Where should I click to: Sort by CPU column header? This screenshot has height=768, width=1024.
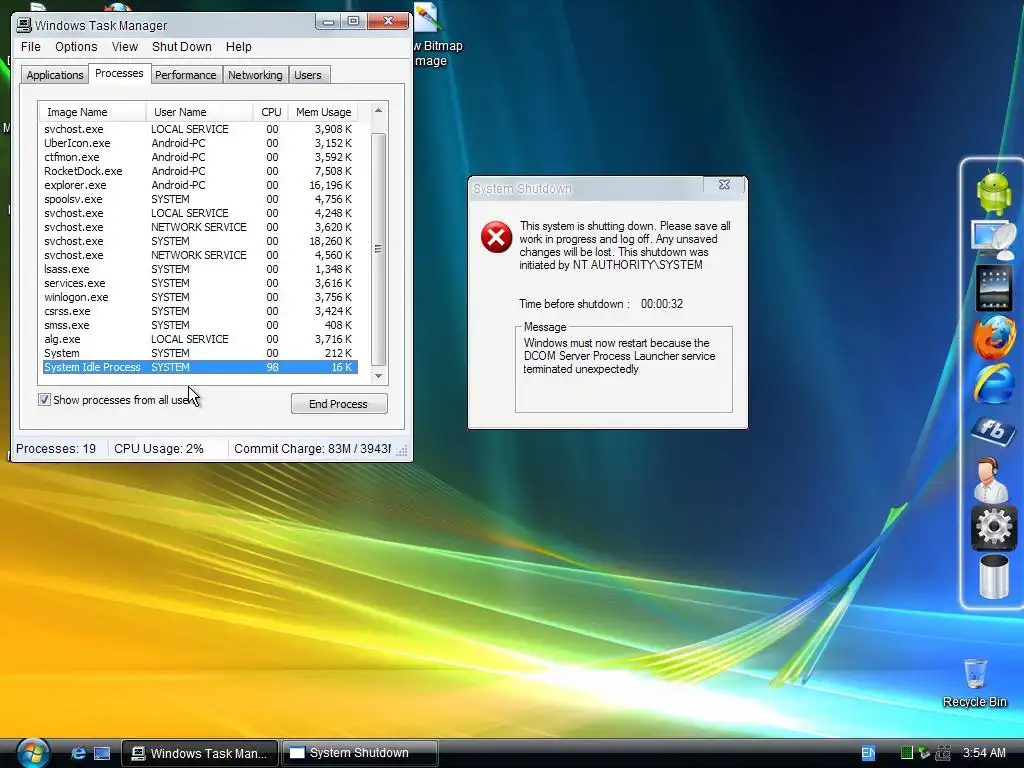[270, 112]
